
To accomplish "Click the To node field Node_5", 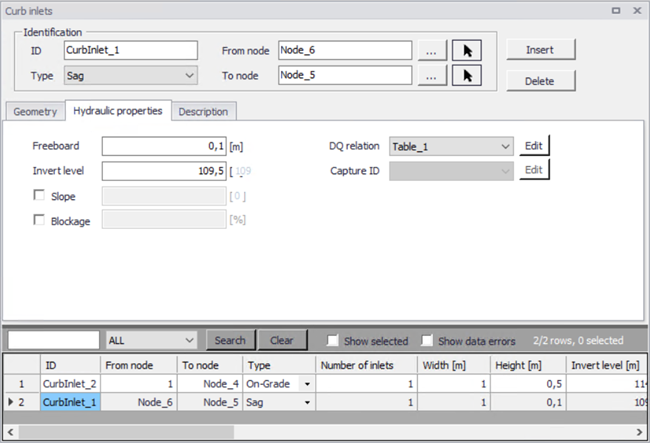I will point(345,75).
